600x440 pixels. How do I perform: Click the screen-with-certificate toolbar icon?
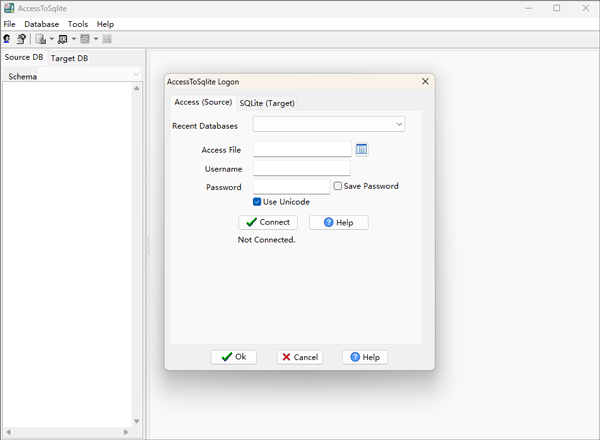(x=63, y=39)
